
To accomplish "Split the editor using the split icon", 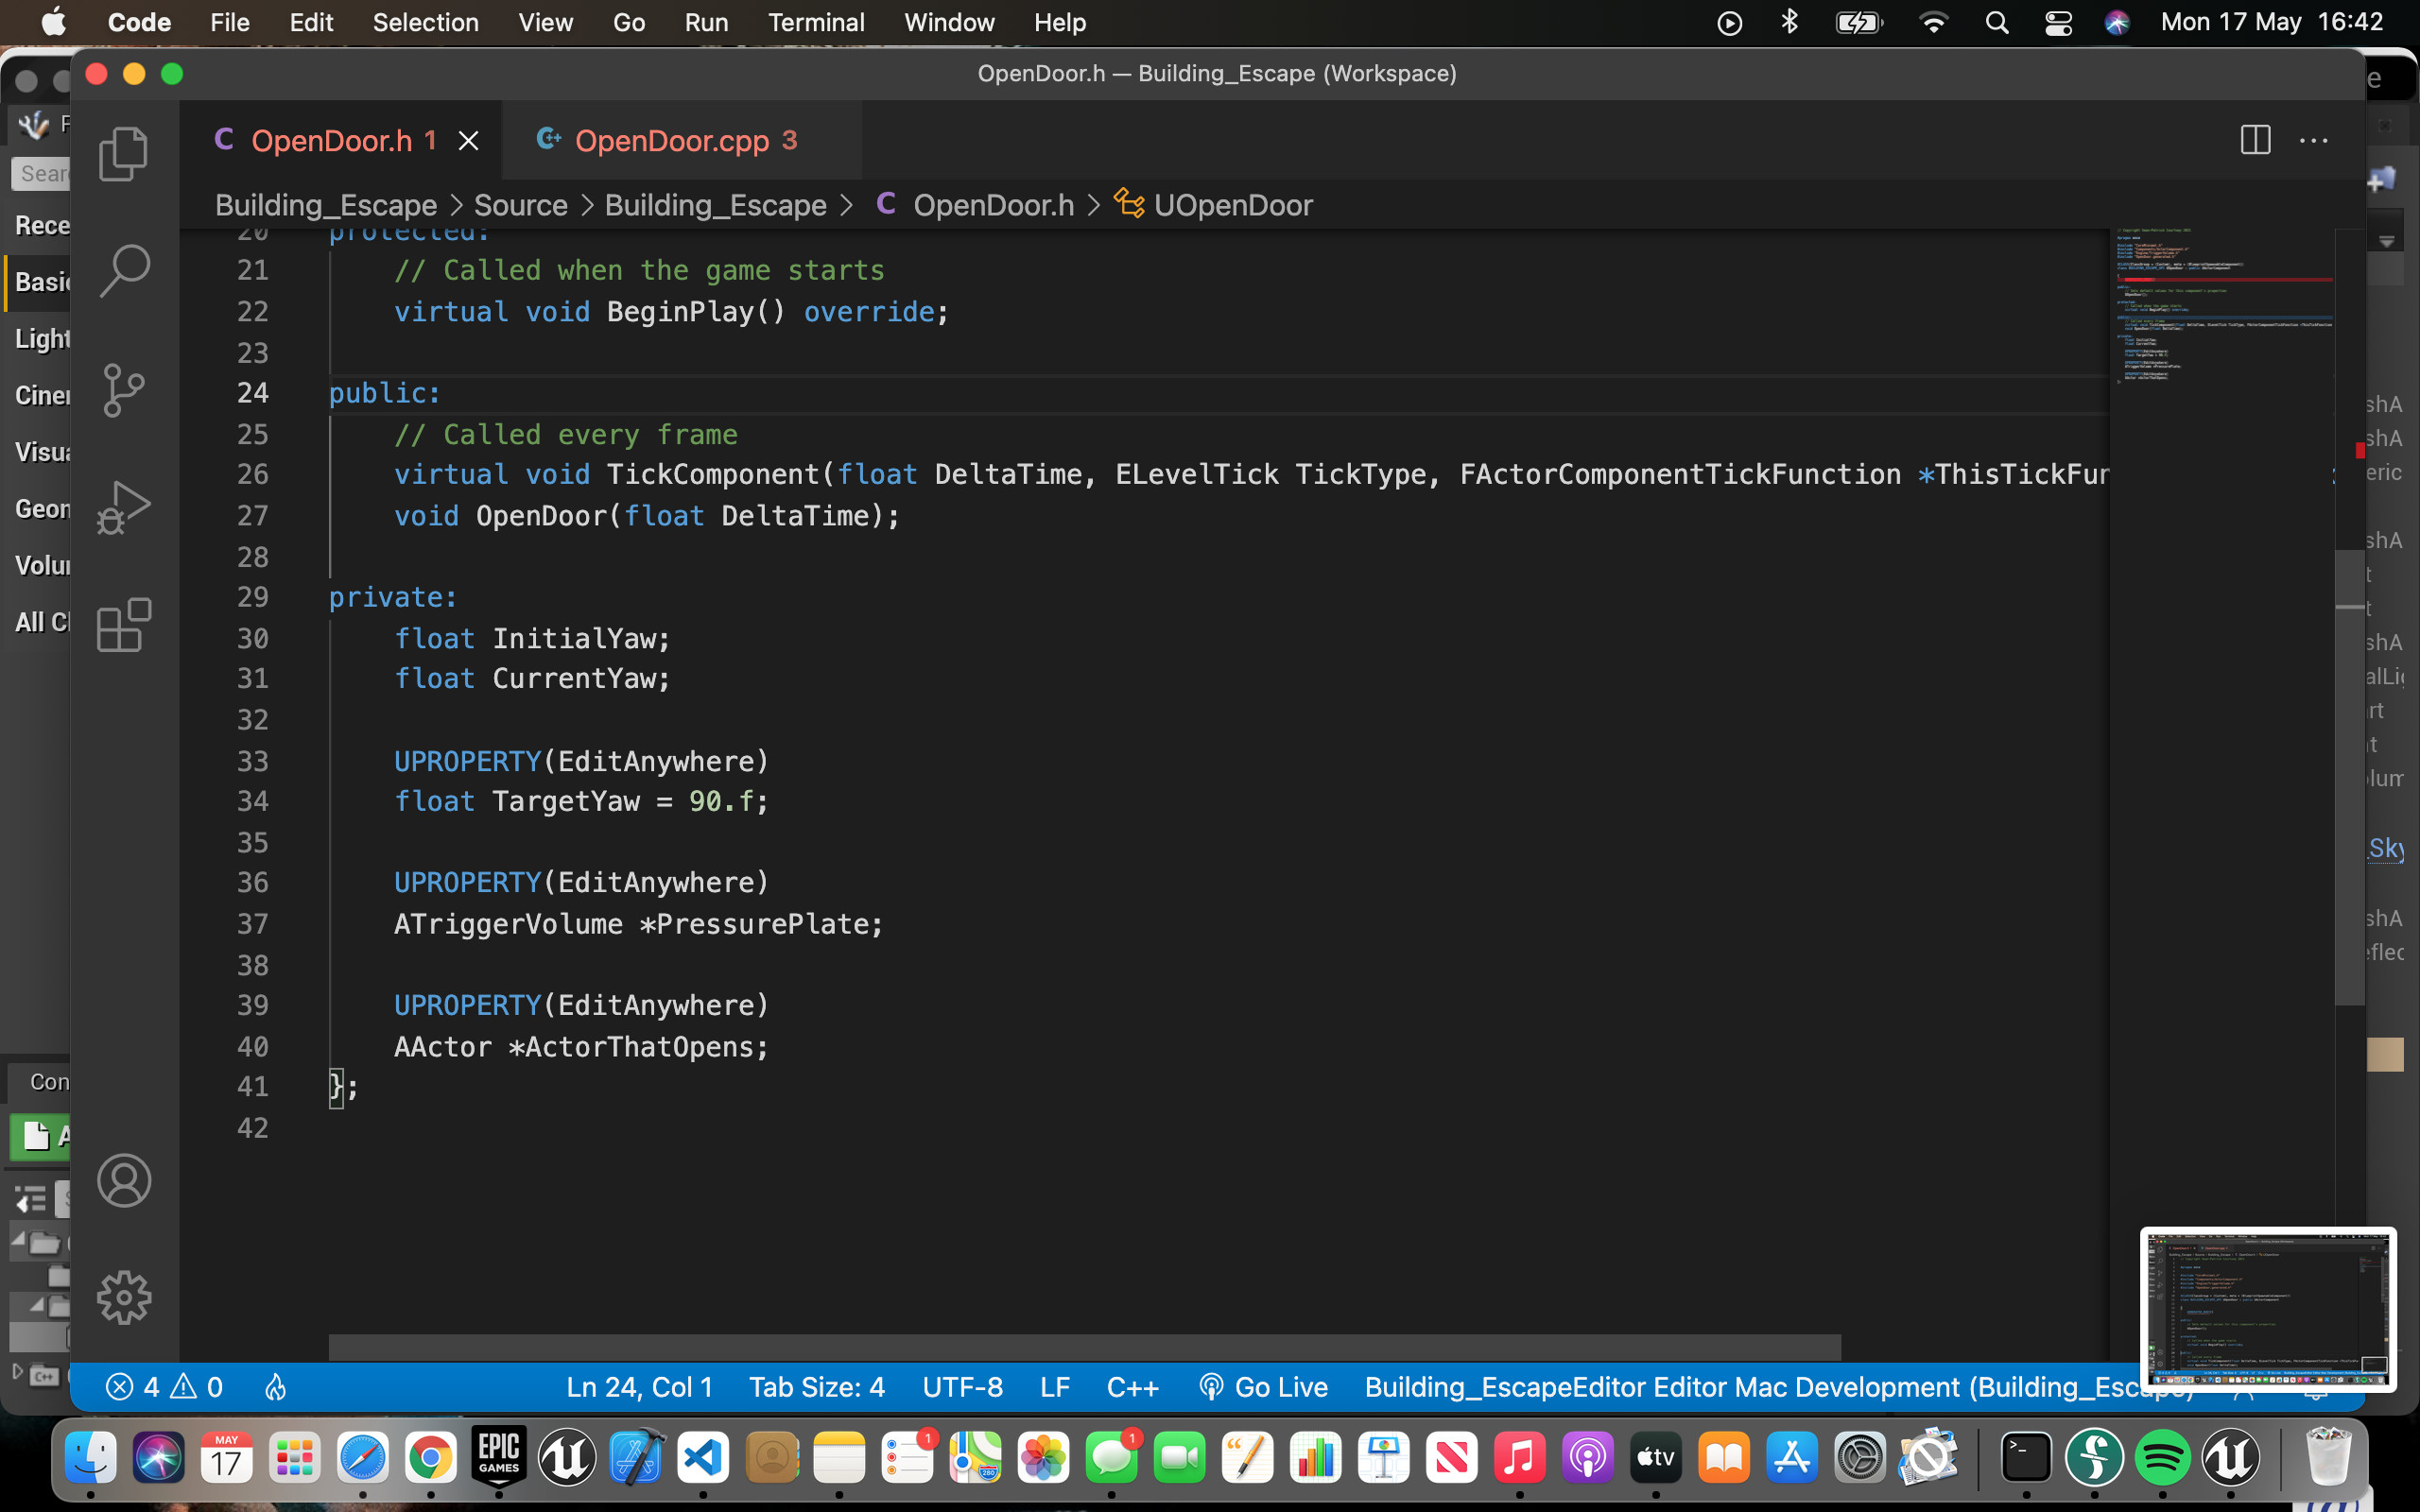I will (x=2256, y=140).
